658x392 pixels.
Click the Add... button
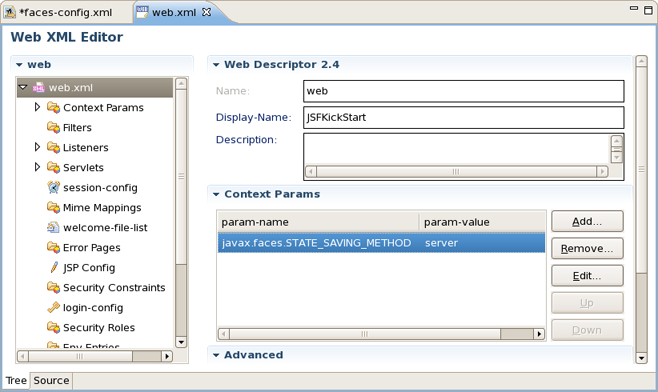pos(587,221)
